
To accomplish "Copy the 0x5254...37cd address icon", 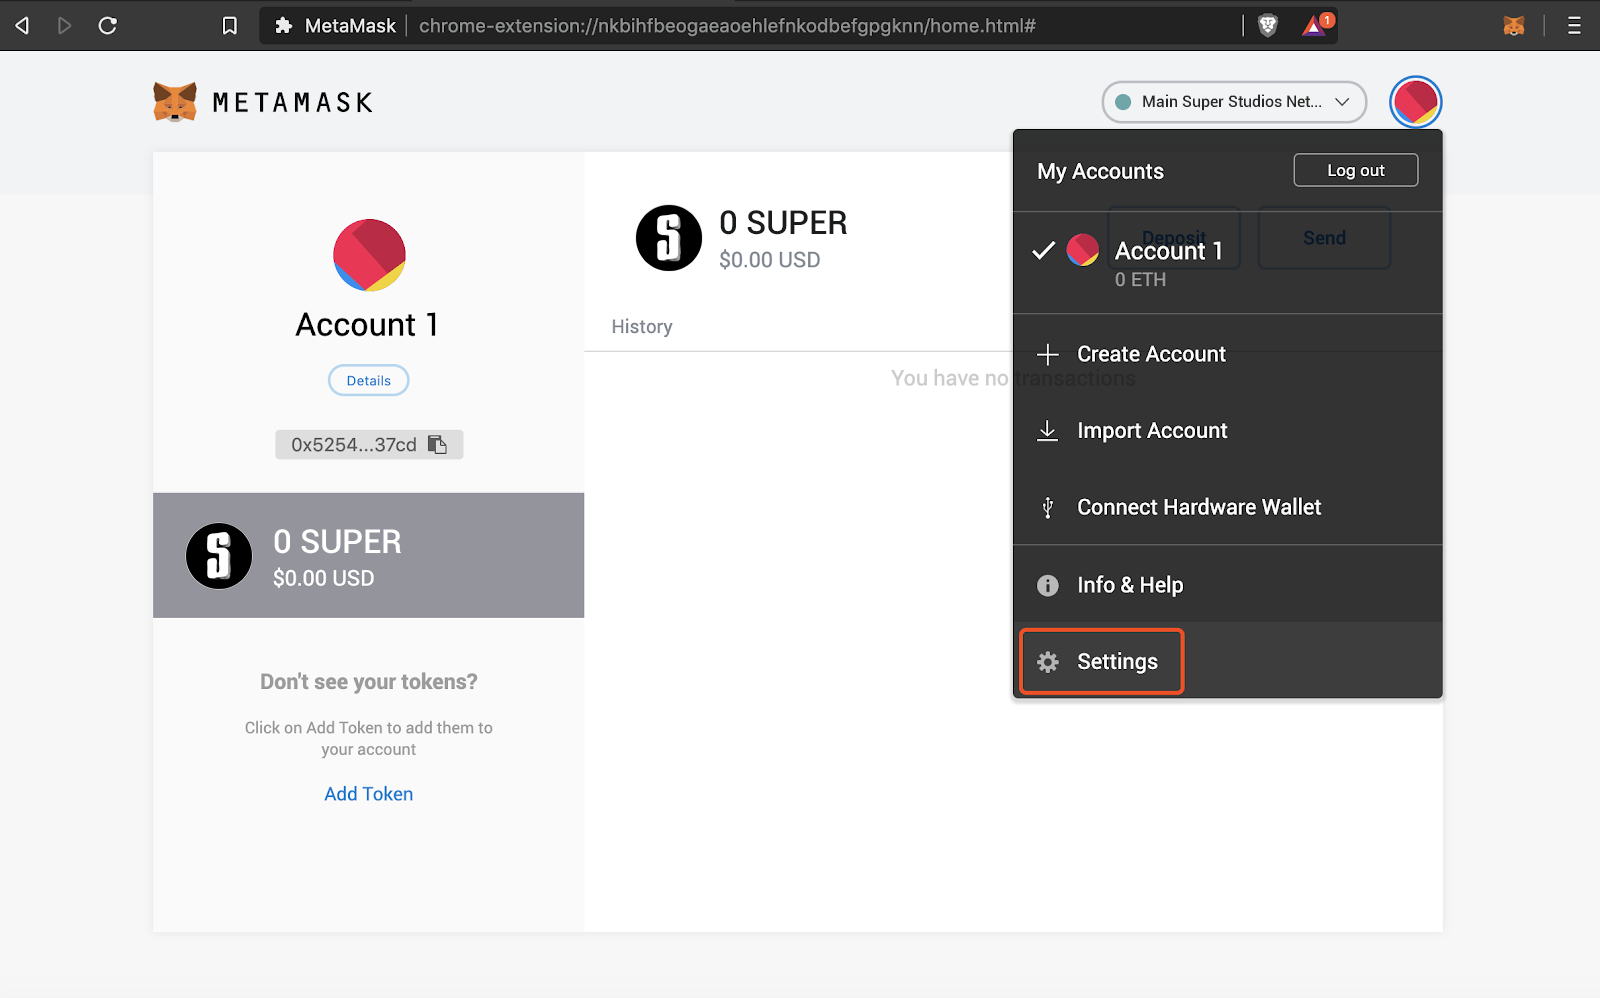I will [x=437, y=445].
